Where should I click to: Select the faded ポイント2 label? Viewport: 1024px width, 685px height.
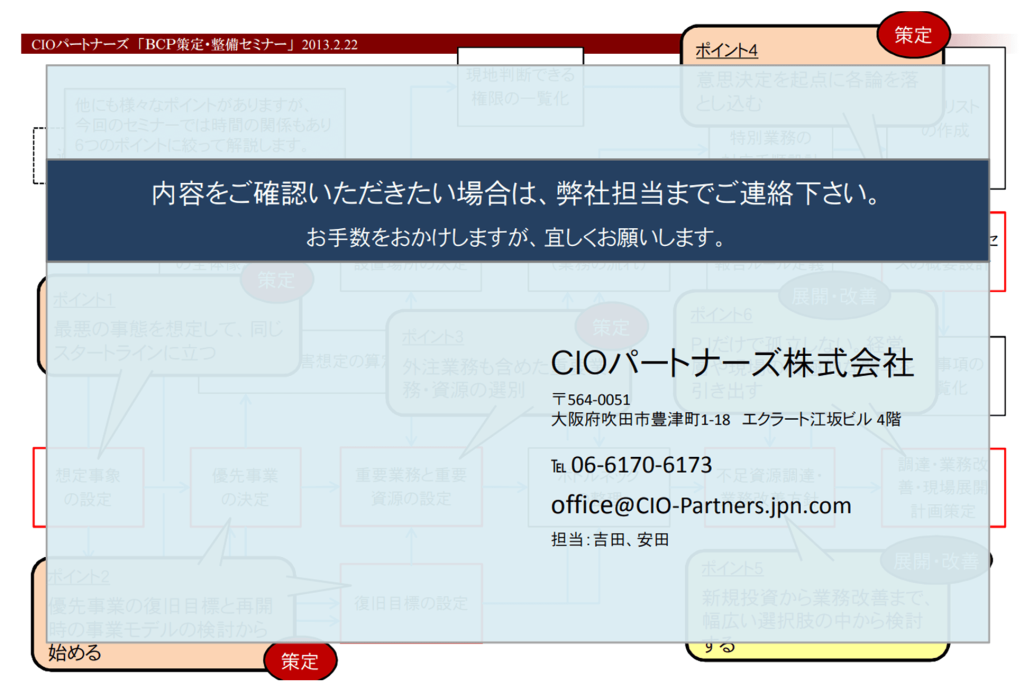(x=78, y=577)
